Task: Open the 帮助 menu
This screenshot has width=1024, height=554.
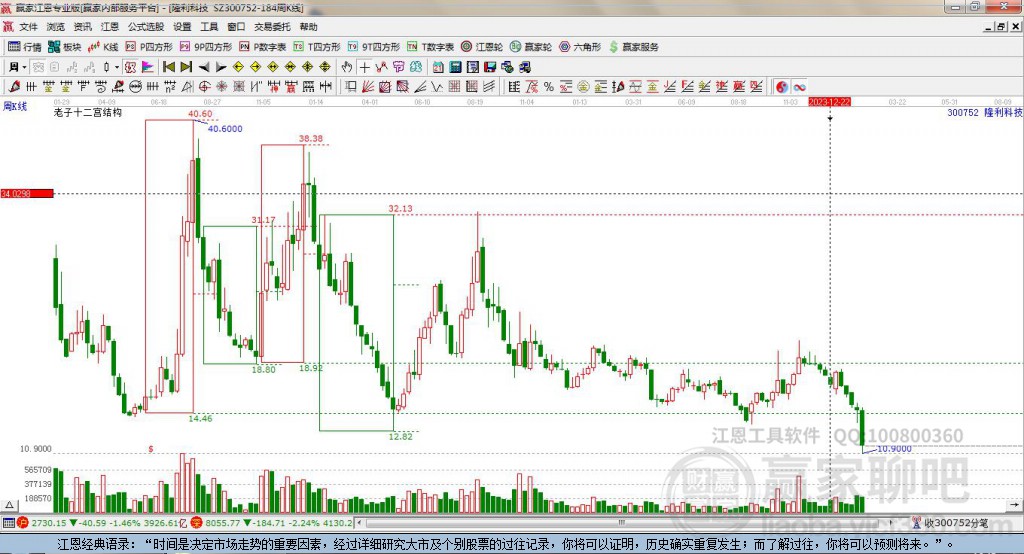Action: (308, 27)
